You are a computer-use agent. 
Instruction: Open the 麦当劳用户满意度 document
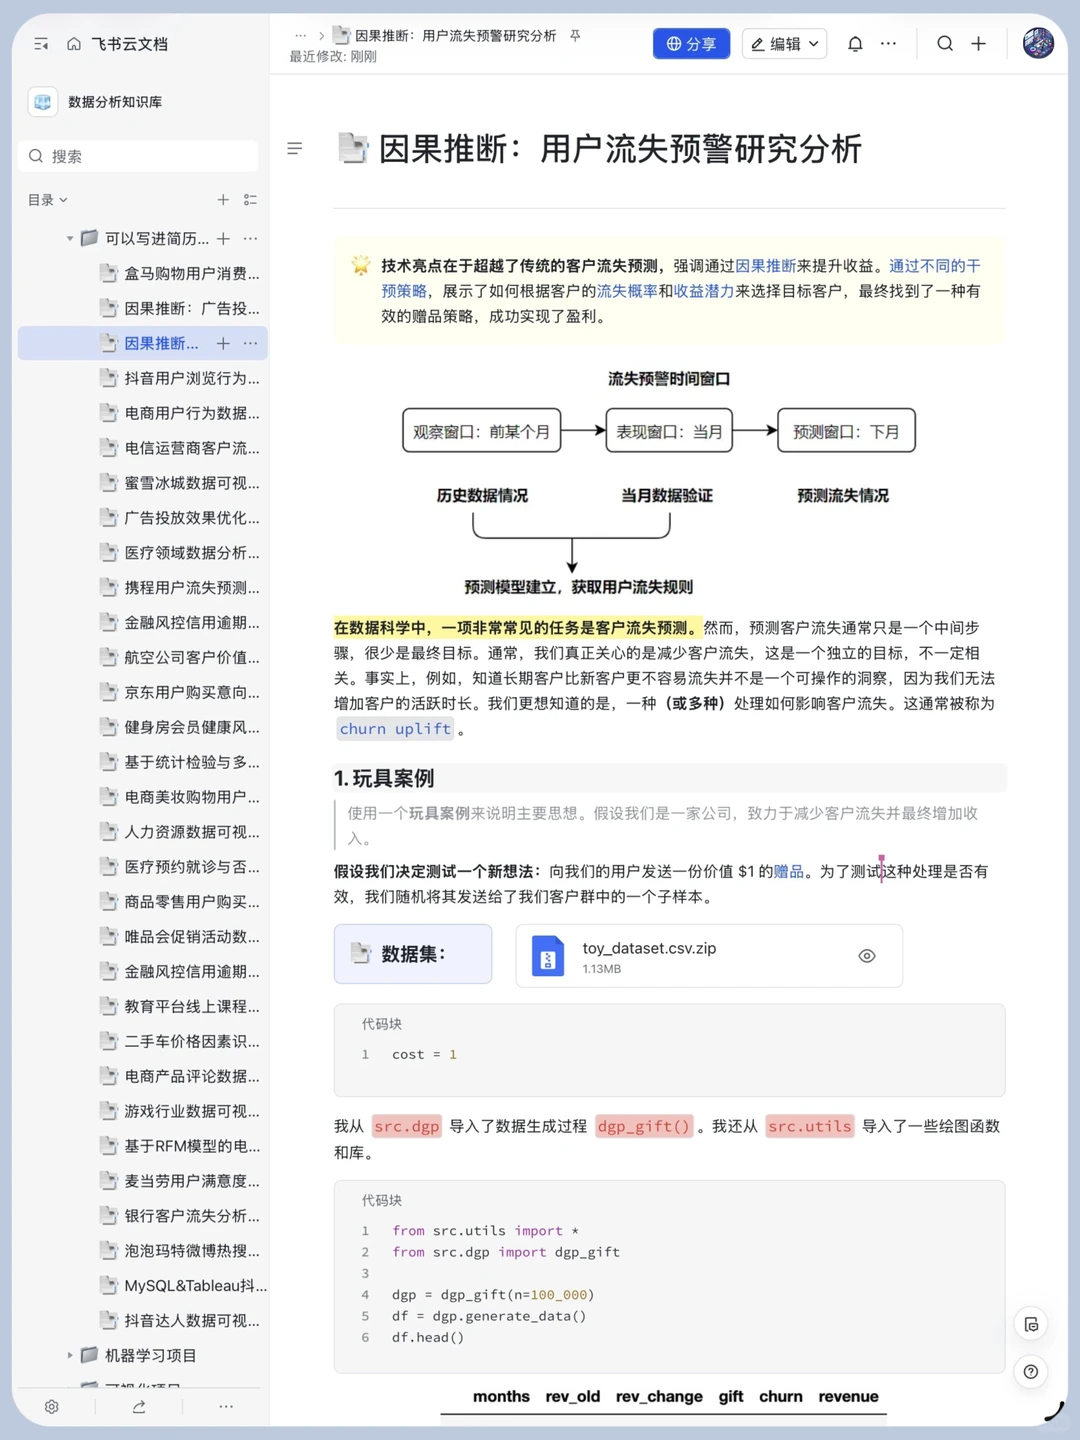point(181,1181)
